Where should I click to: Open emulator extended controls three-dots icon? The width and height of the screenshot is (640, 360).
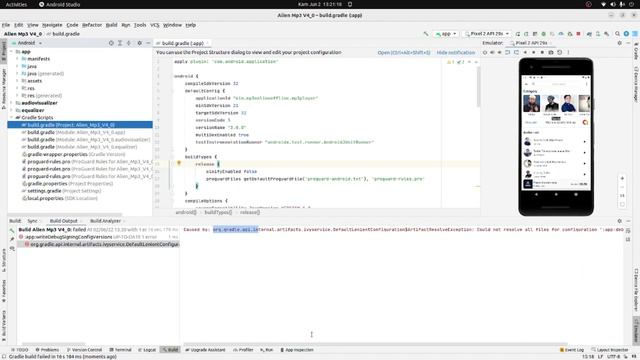(x=568, y=52)
